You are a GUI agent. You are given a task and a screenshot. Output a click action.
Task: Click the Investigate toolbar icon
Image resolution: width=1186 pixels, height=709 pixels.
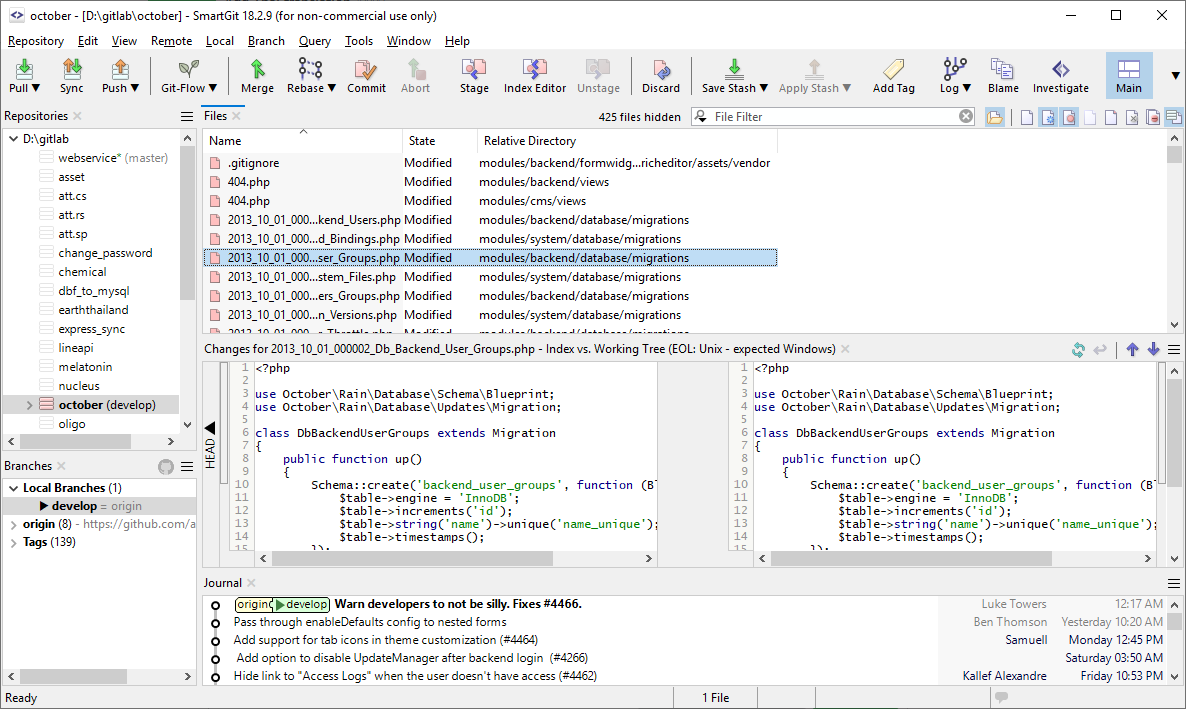[x=1060, y=69]
